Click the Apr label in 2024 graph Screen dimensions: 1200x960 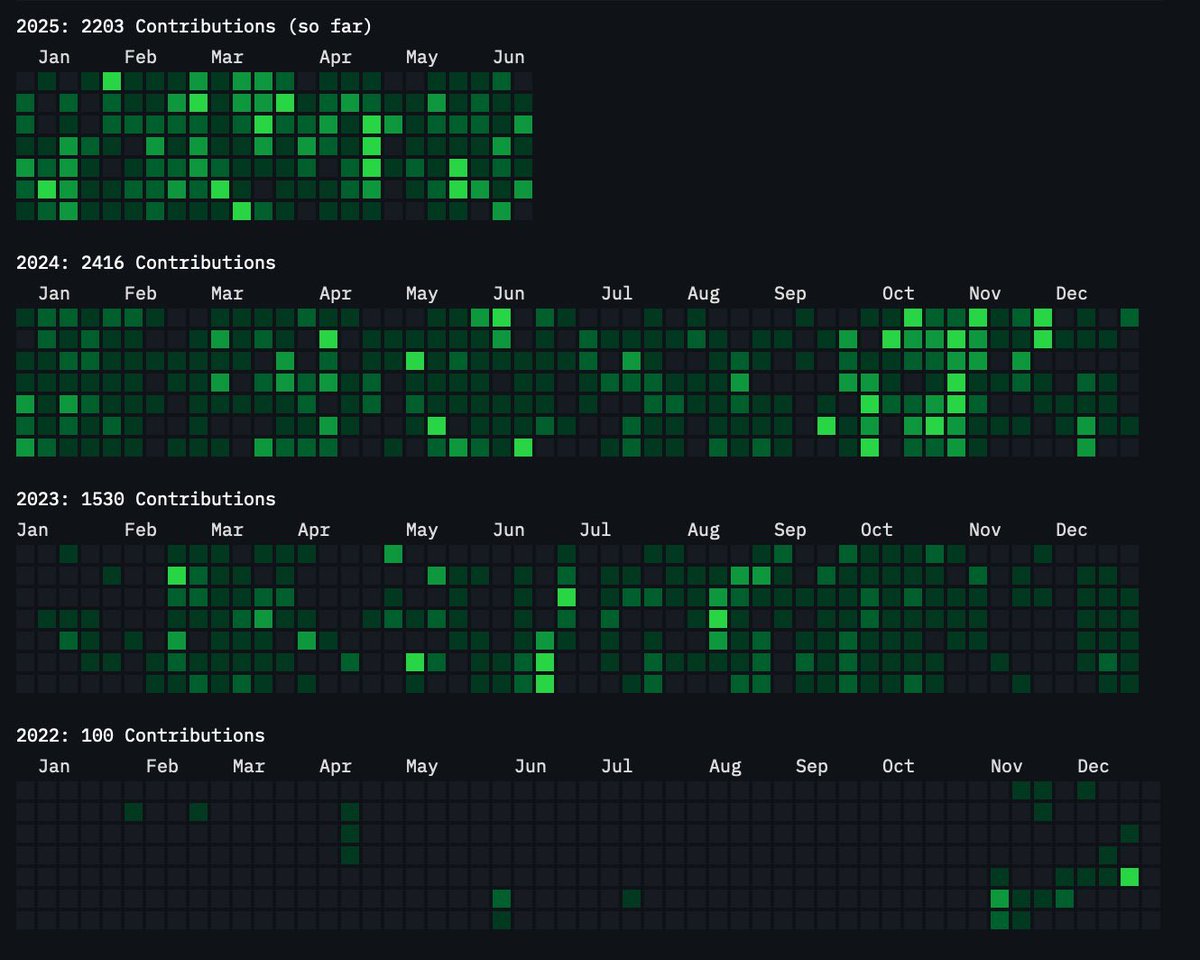pyautogui.click(x=335, y=293)
